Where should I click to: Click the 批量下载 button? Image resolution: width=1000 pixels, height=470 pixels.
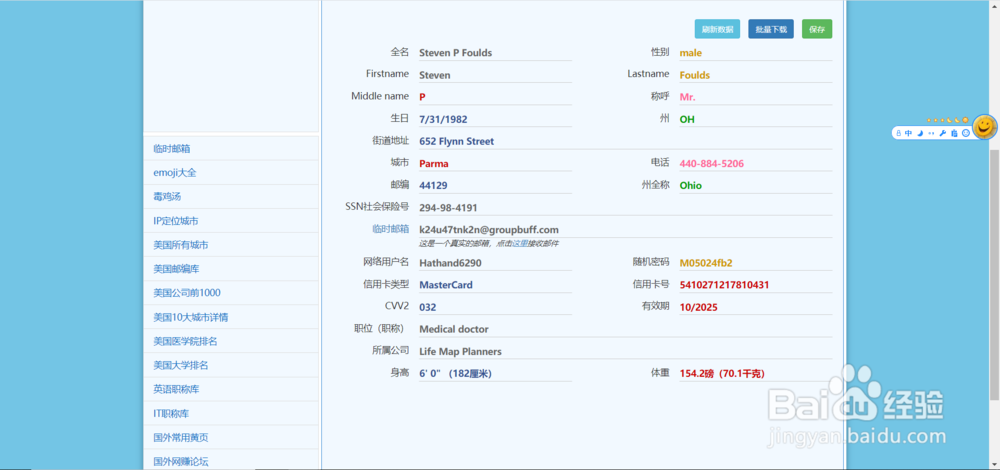[x=771, y=29]
